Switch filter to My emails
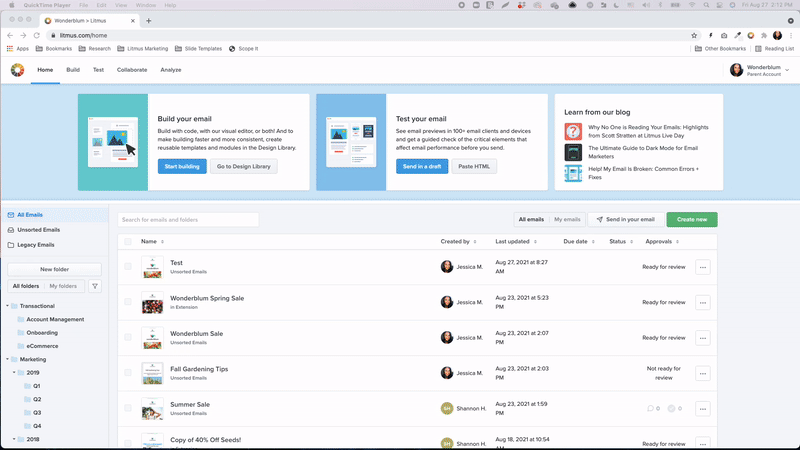The height and width of the screenshot is (450, 800). [x=567, y=219]
